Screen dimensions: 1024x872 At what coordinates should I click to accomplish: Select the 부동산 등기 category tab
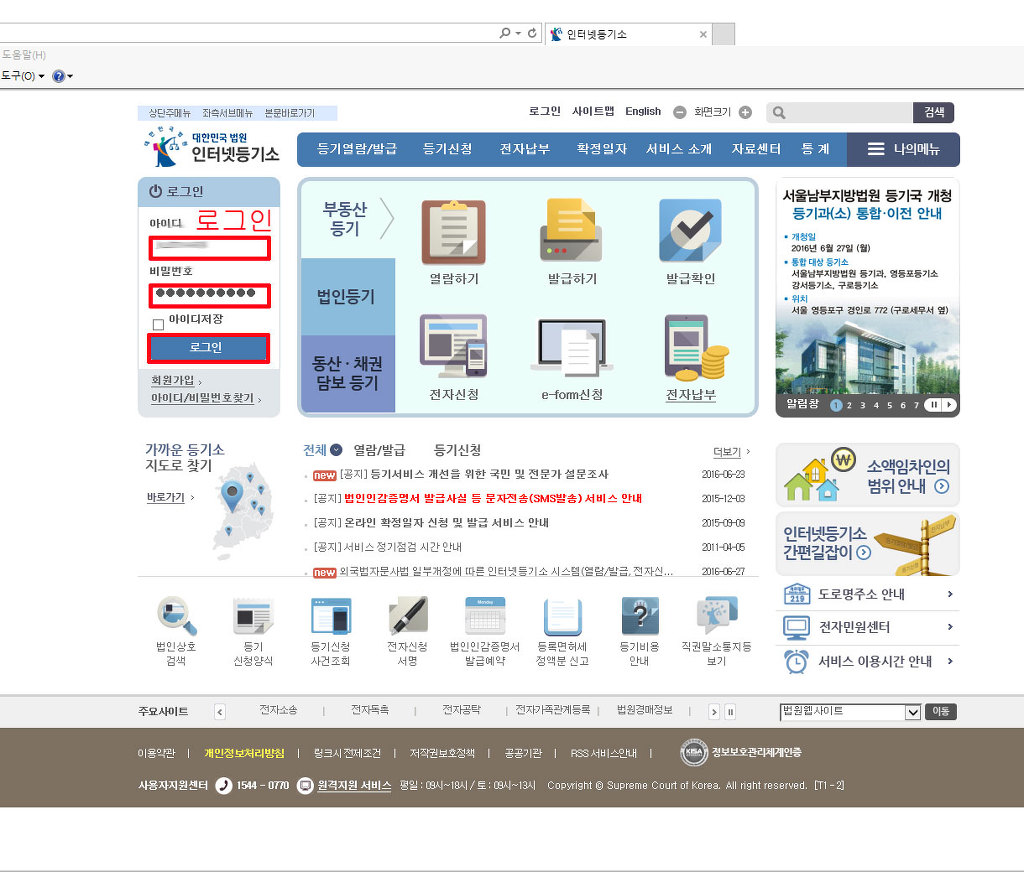(x=347, y=218)
